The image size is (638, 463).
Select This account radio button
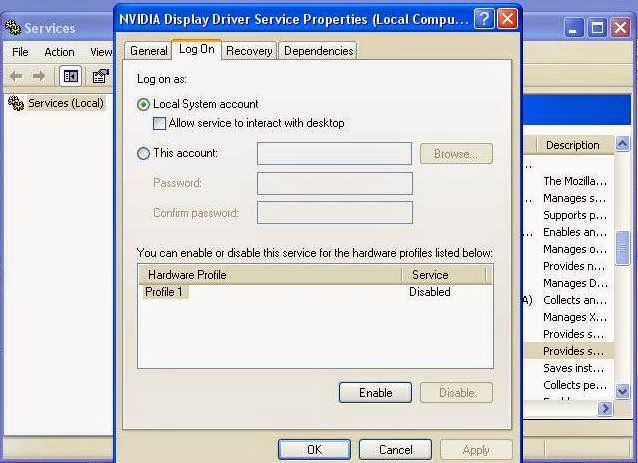143,153
